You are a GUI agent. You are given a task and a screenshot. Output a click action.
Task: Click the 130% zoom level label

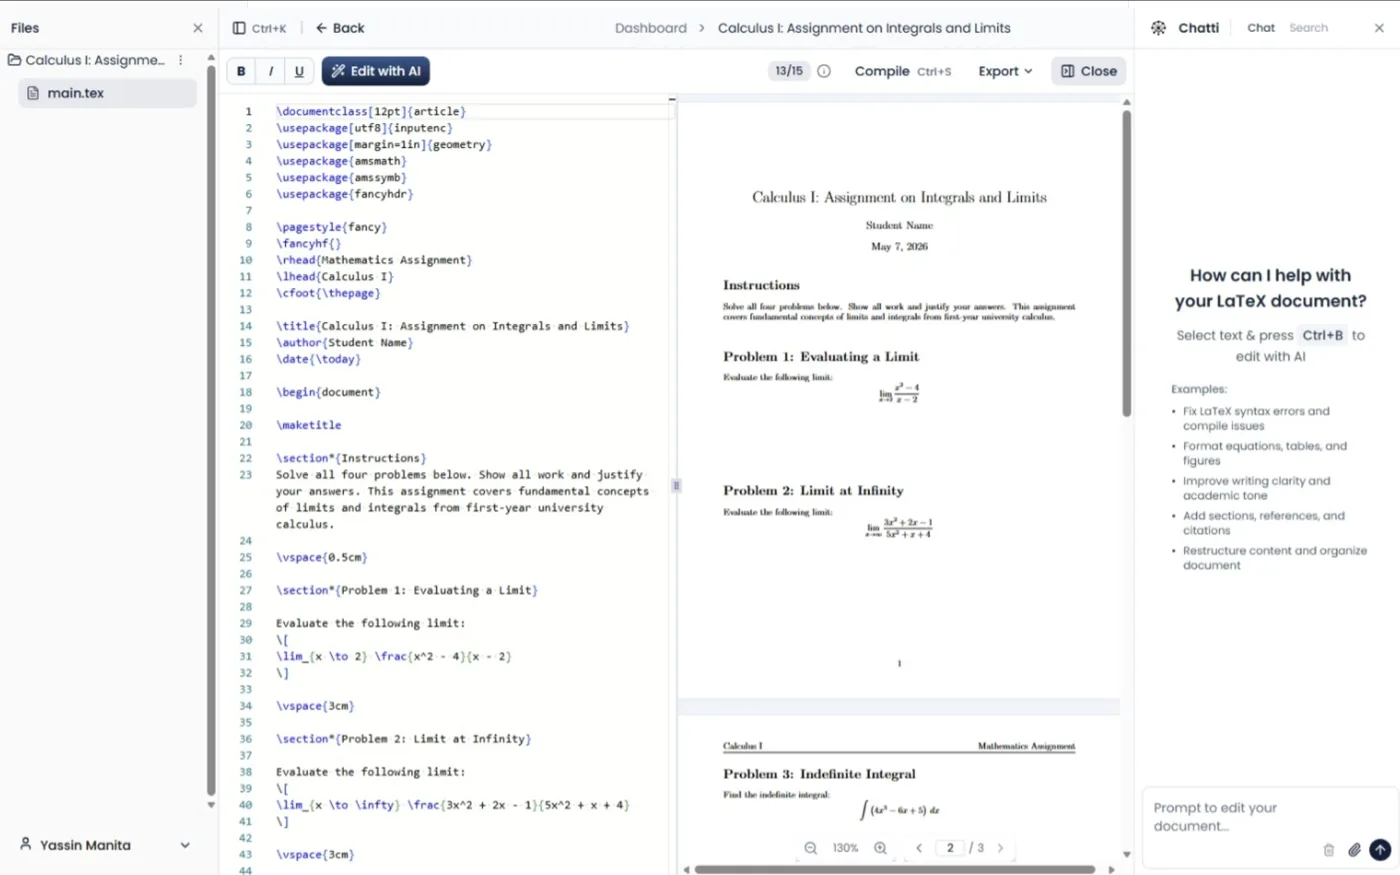(845, 848)
